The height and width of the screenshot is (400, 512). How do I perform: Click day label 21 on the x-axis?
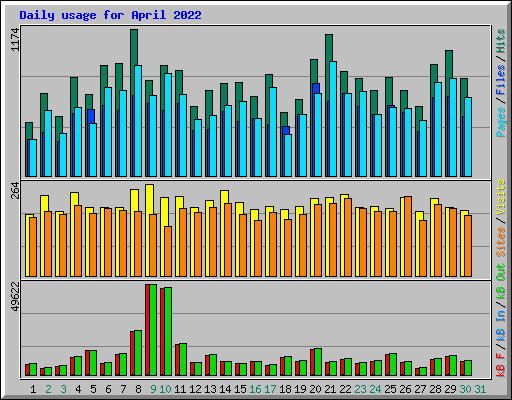click(330, 389)
